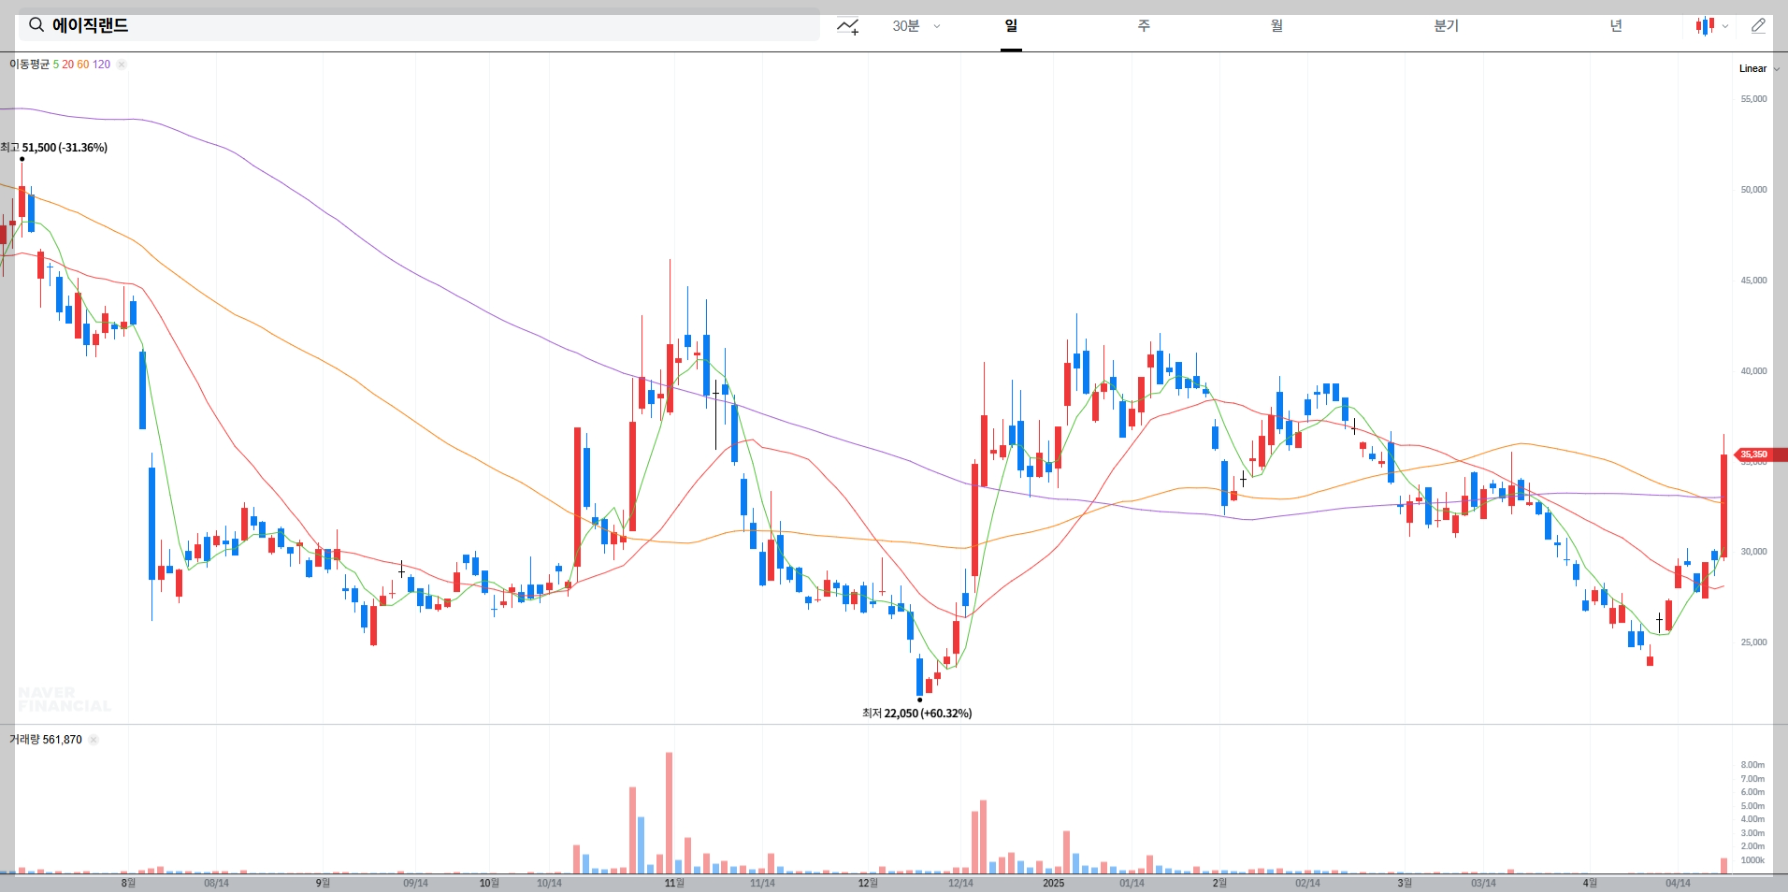Click the 거래량 561,870 volume label
The height and width of the screenshot is (892, 1788).
(x=46, y=740)
